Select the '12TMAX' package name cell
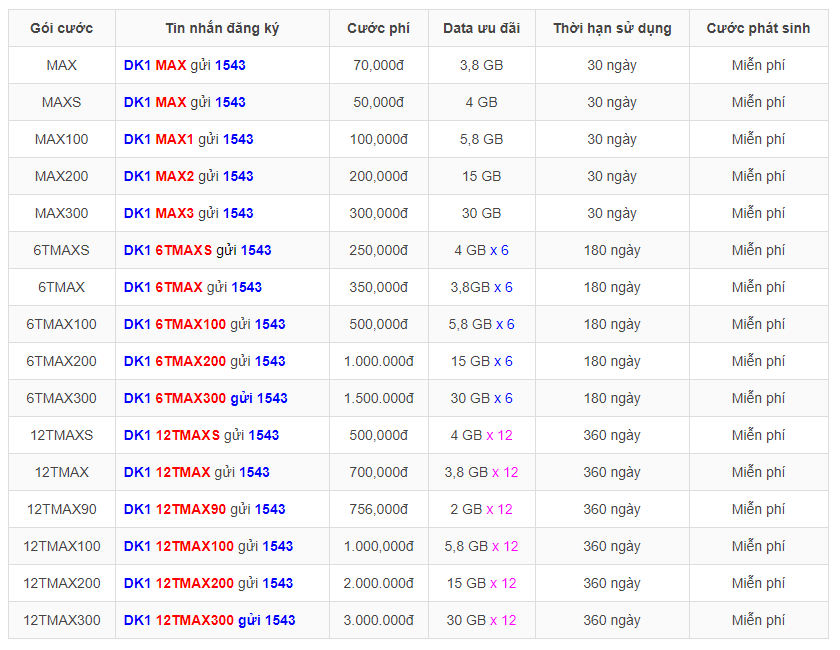 point(62,472)
